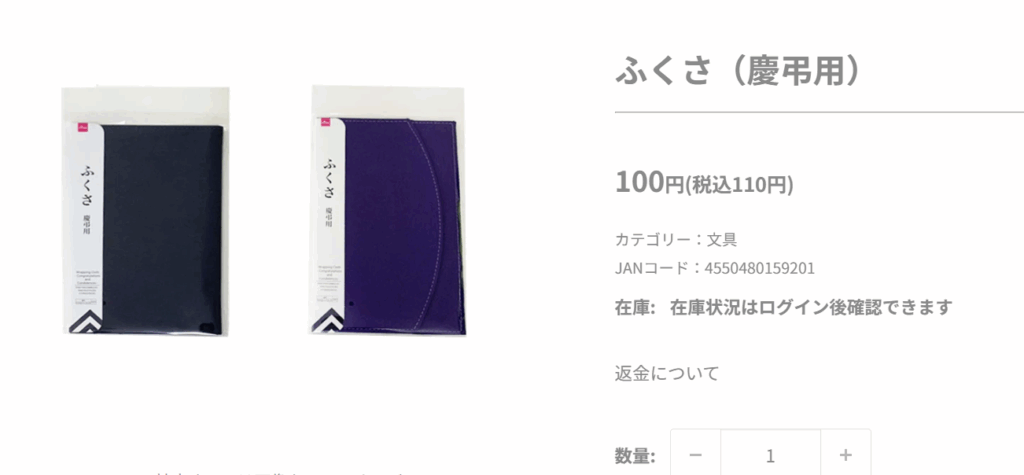
Task: Click the purple fukusa product image
Action: [x=389, y=210]
